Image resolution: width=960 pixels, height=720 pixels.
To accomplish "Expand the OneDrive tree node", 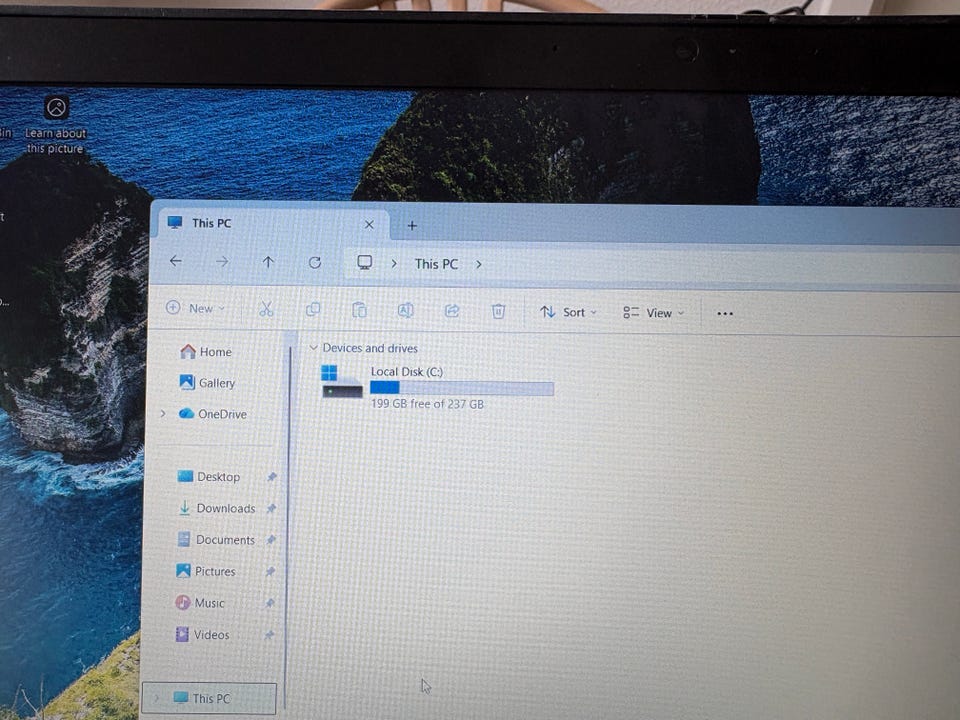I will (163, 414).
